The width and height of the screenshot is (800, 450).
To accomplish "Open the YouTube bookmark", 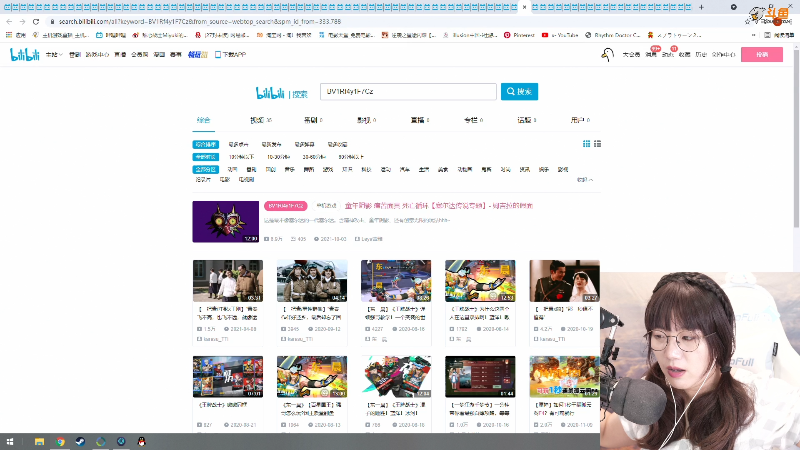I will [x=560, y=35].
